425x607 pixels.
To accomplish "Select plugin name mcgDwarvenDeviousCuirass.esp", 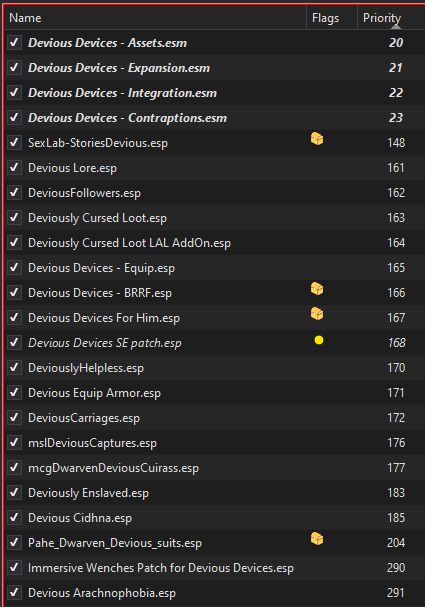I will click(x=113, y=468).
